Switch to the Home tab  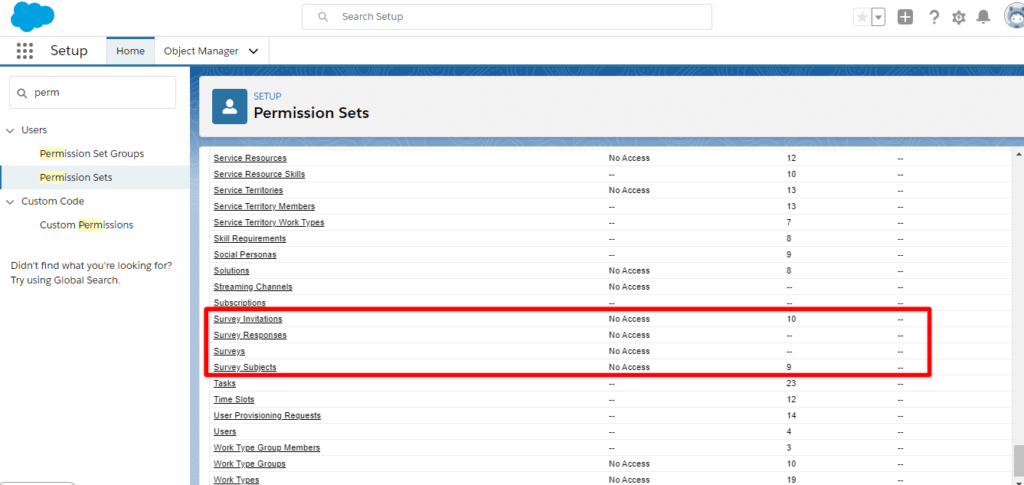(130, 51)
